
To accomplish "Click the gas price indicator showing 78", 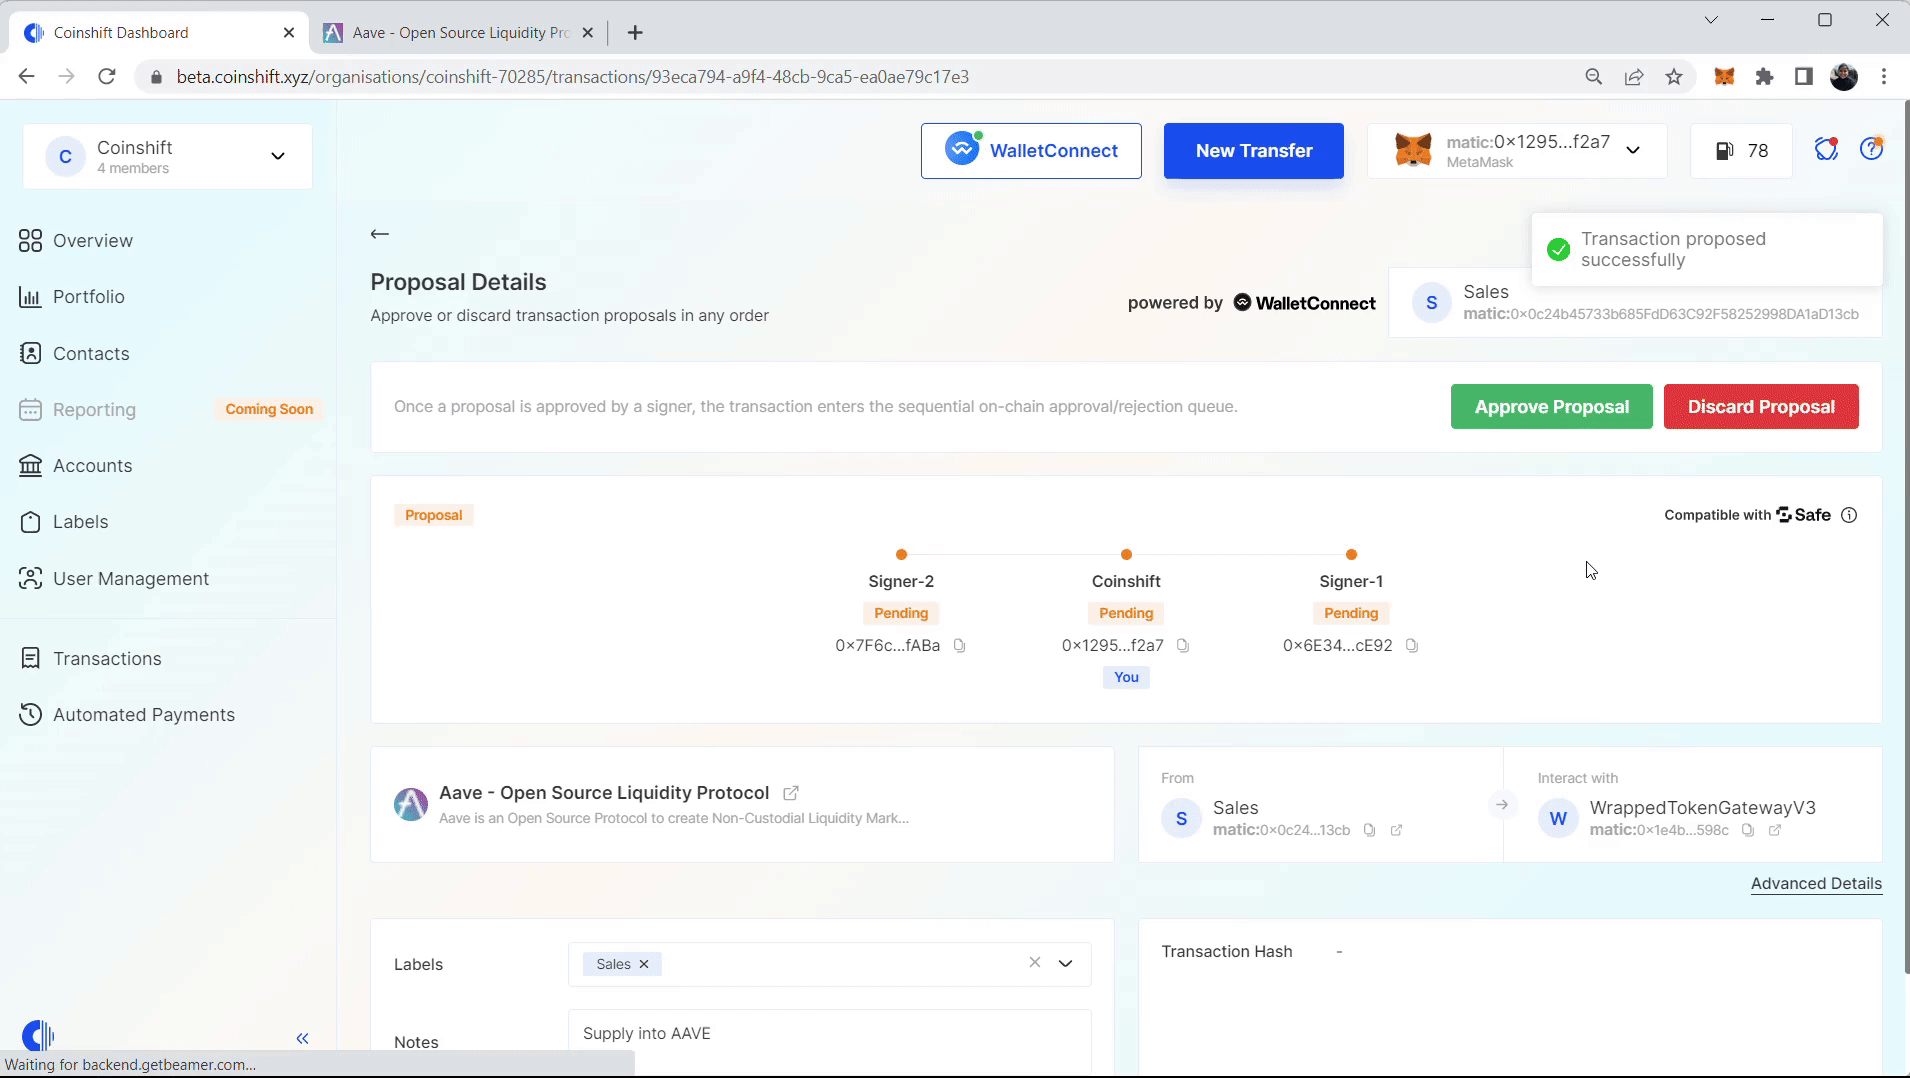I will tap(1741, 151).
